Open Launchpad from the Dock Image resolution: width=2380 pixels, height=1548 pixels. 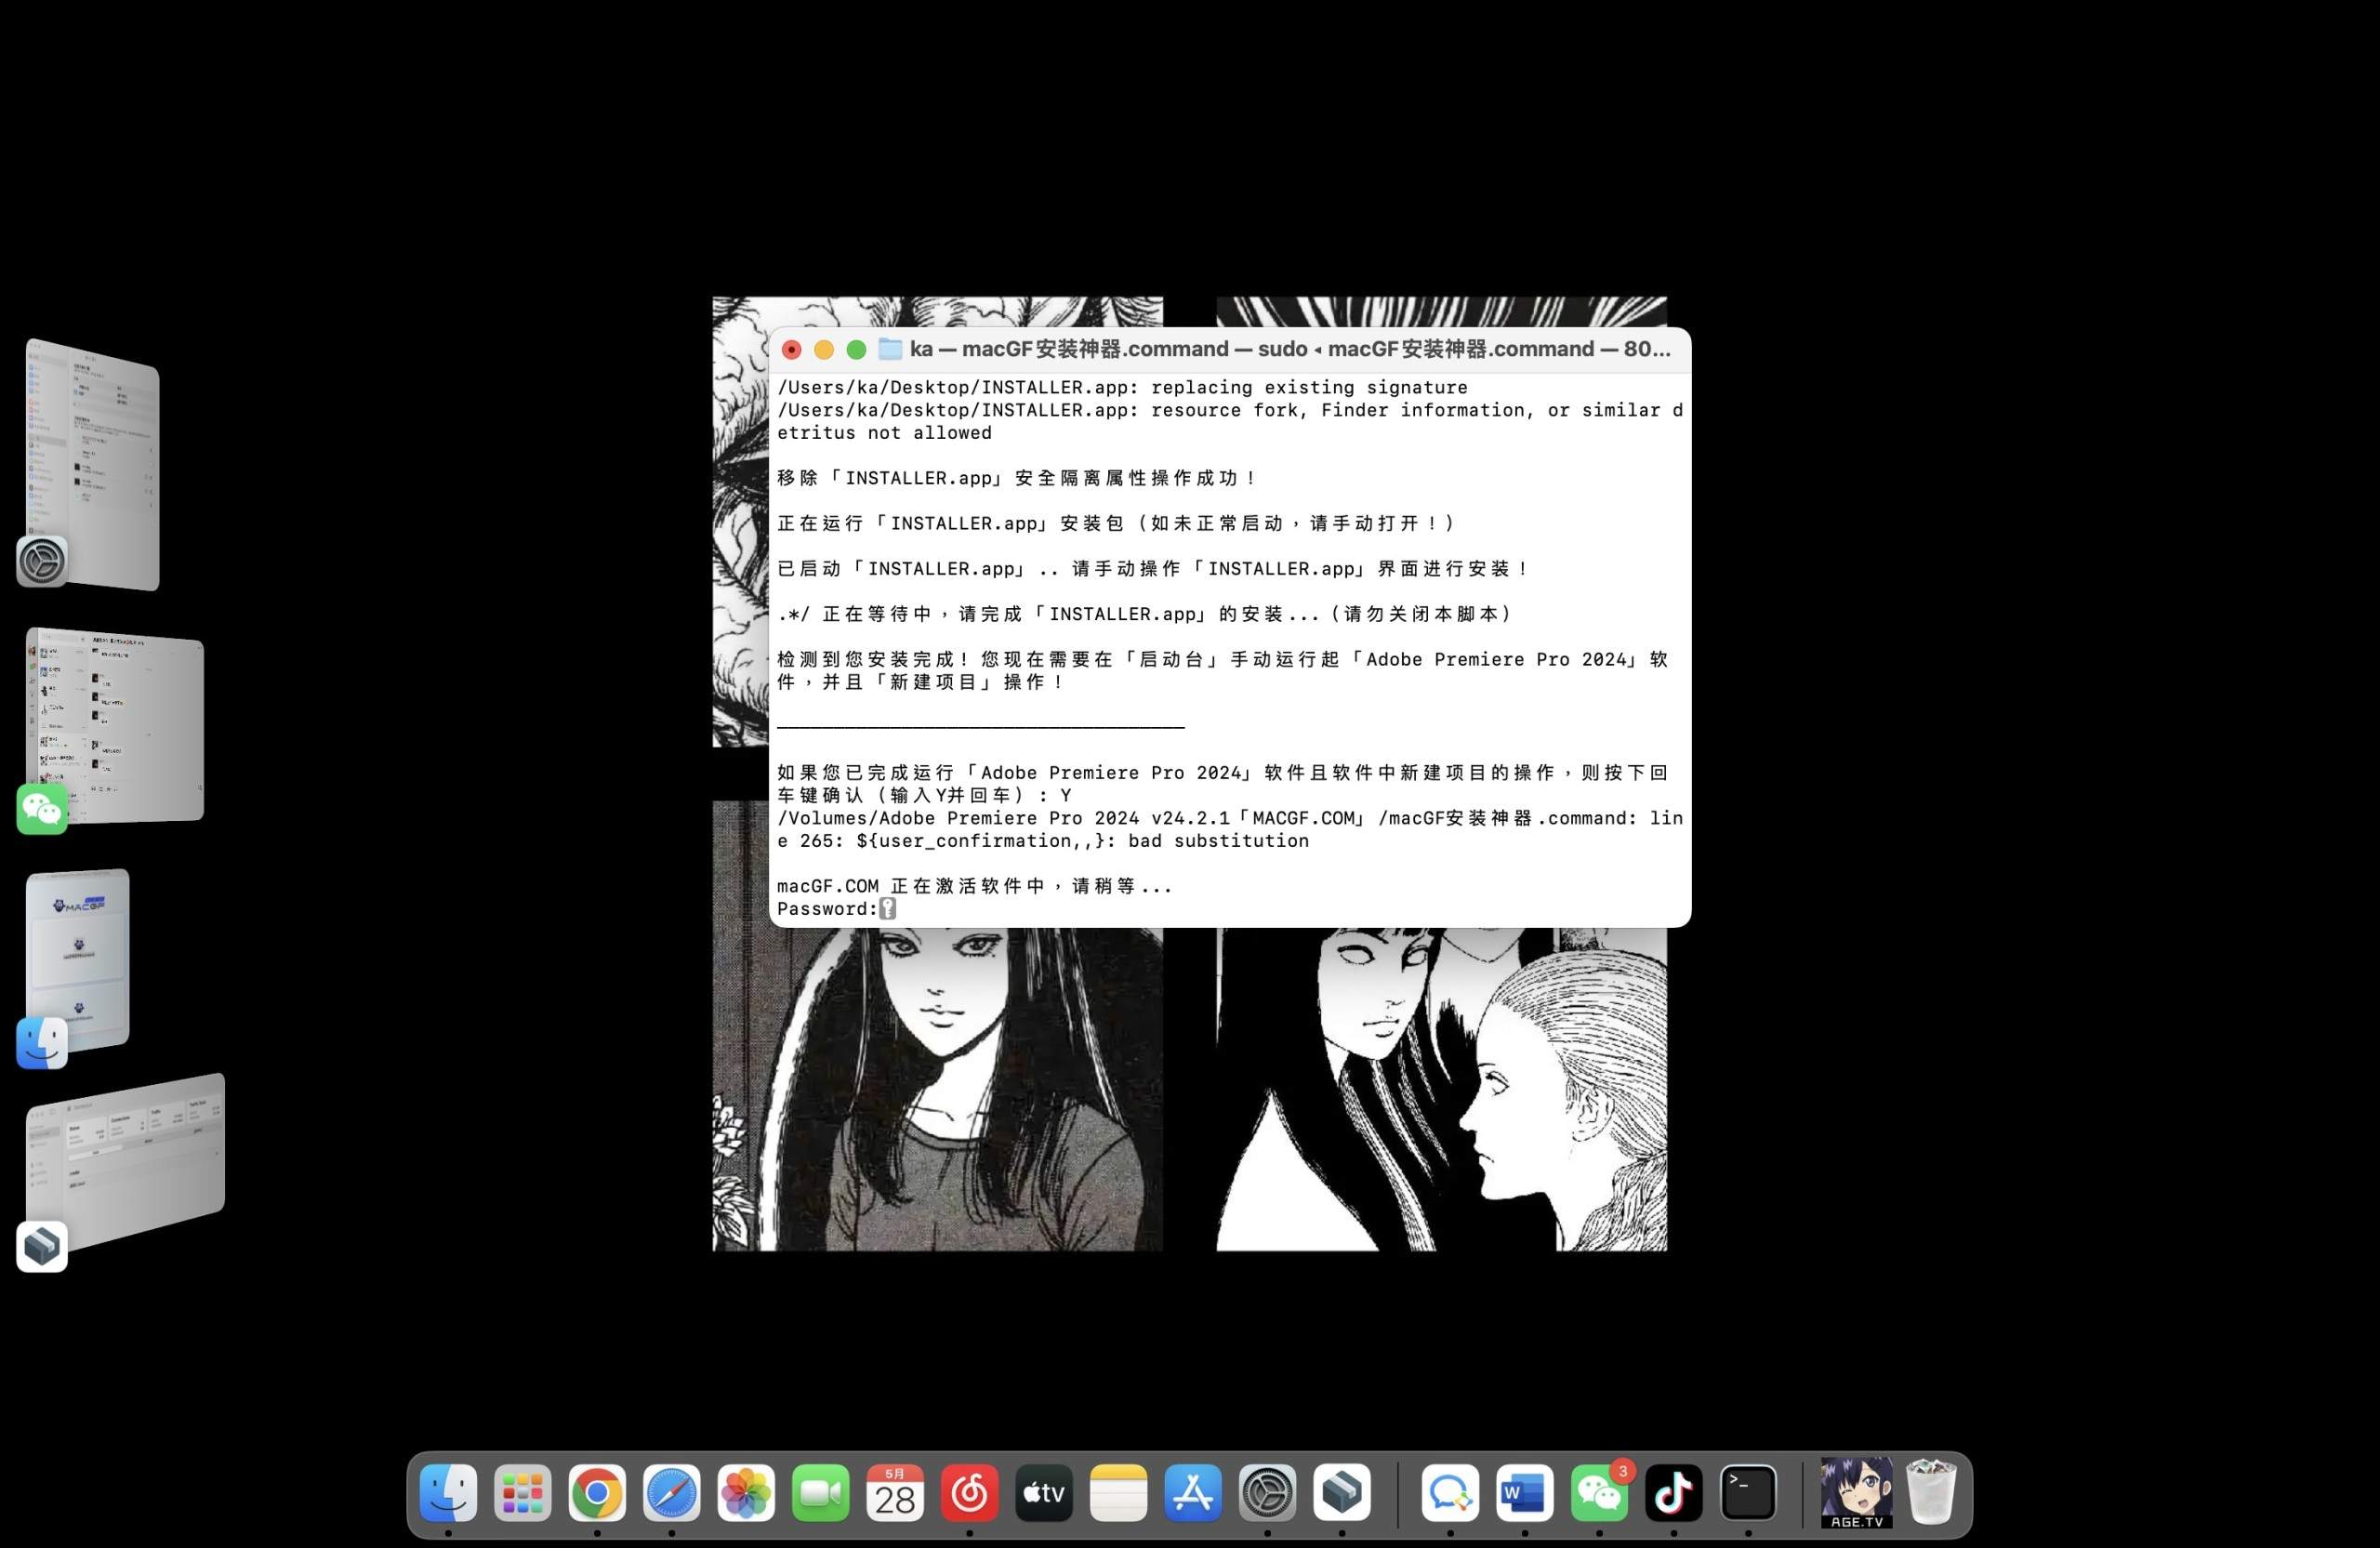pyautogui.click(x=523, y=1494)
